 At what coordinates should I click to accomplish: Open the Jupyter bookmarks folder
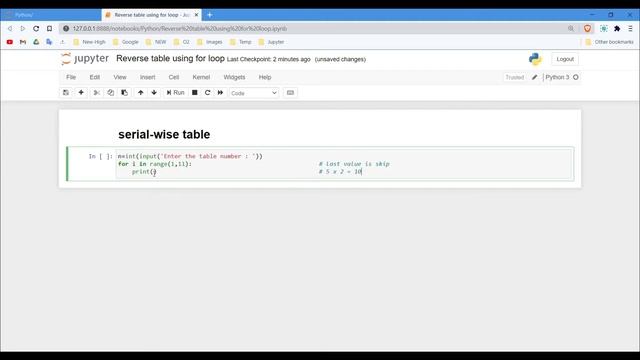pos(271,42)
